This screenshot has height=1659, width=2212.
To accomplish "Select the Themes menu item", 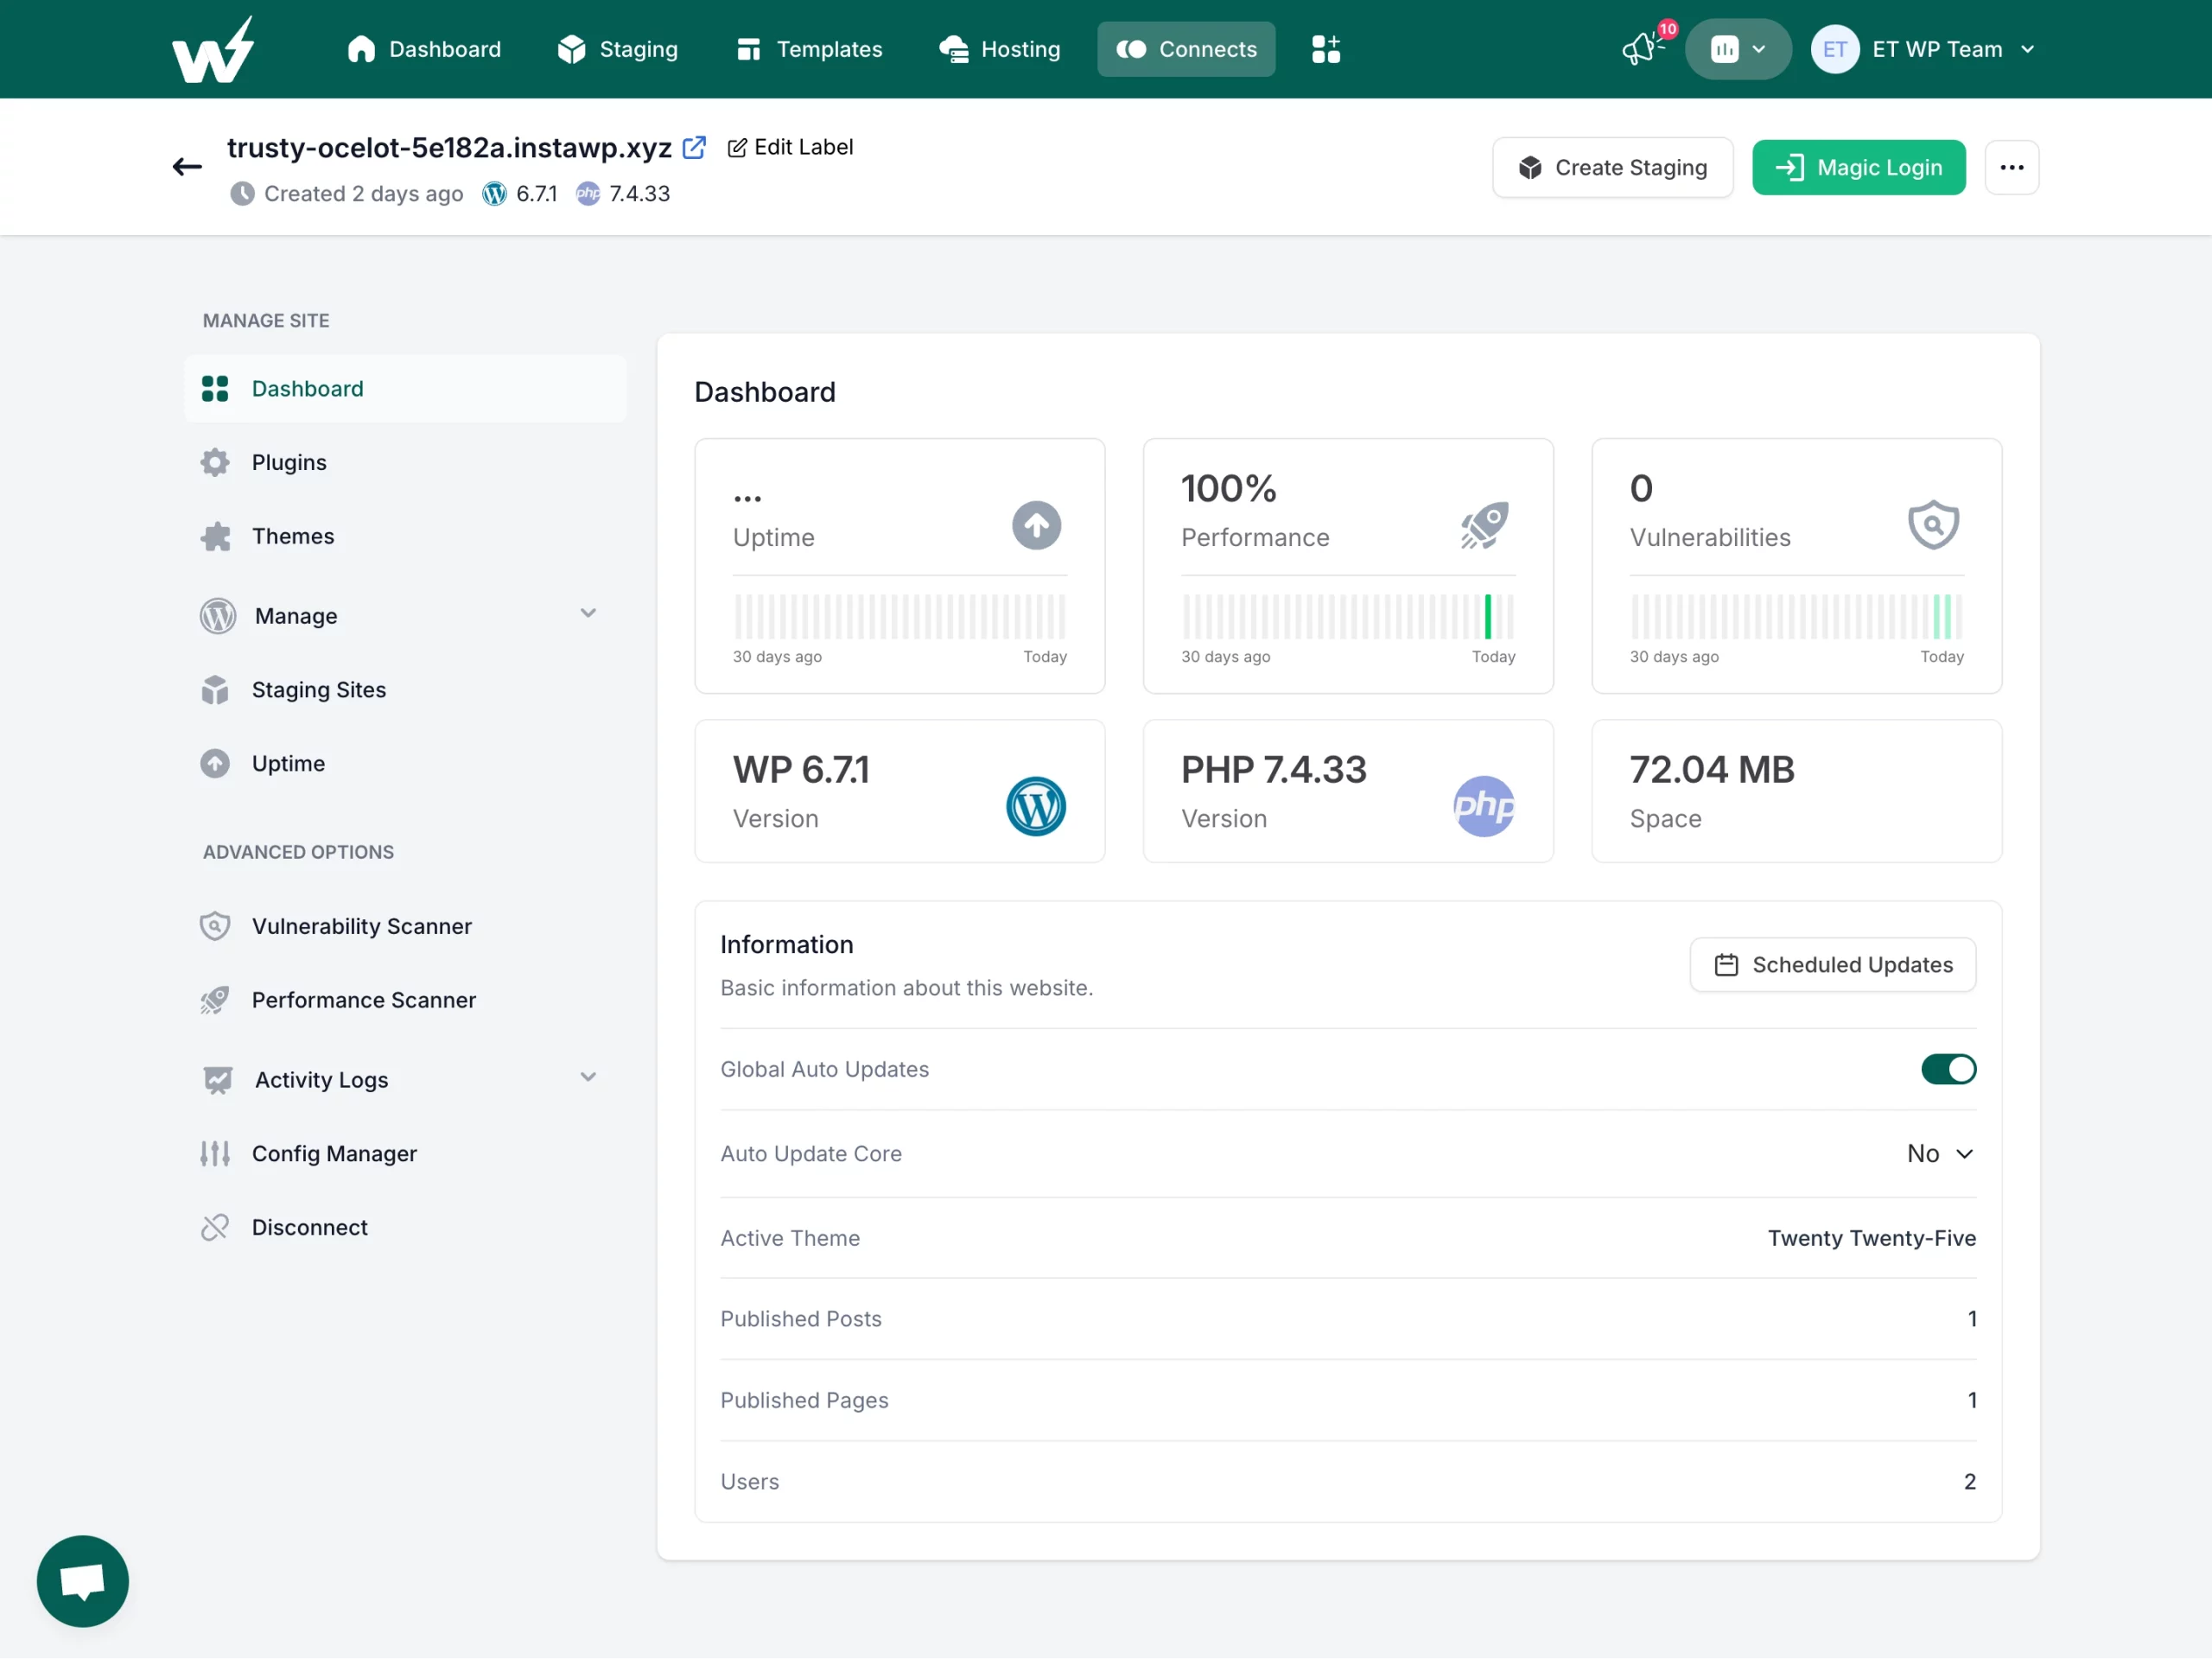I will click(x=293, y=535).
